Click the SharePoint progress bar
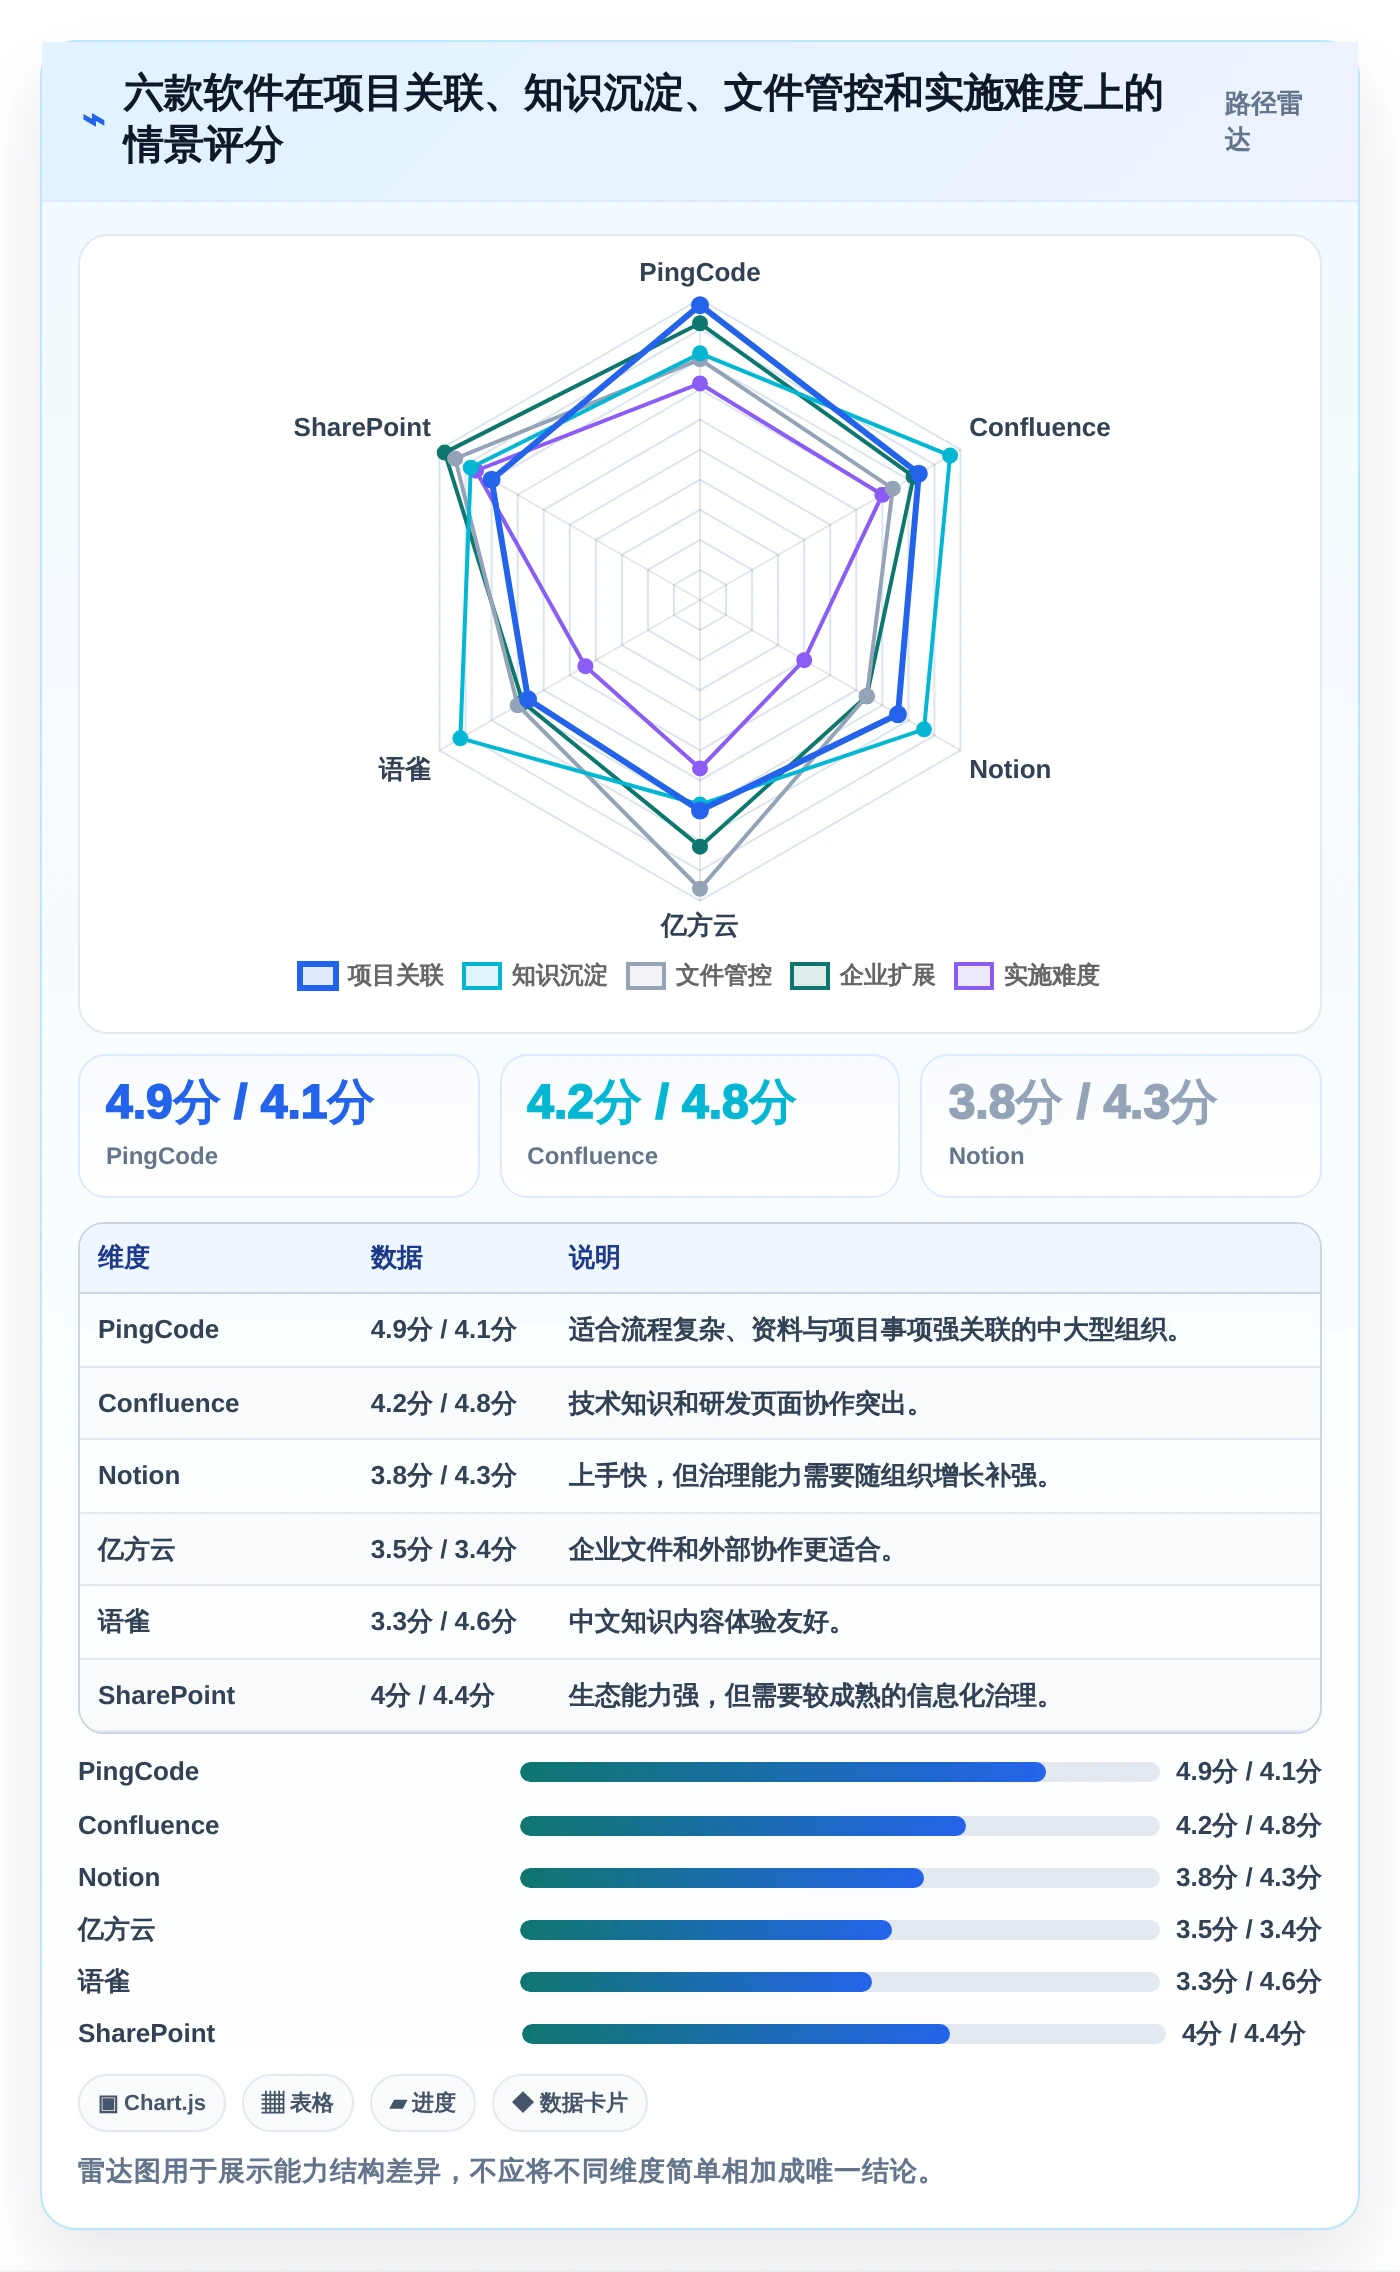 pyautogui.click(x=843, y=2034)
